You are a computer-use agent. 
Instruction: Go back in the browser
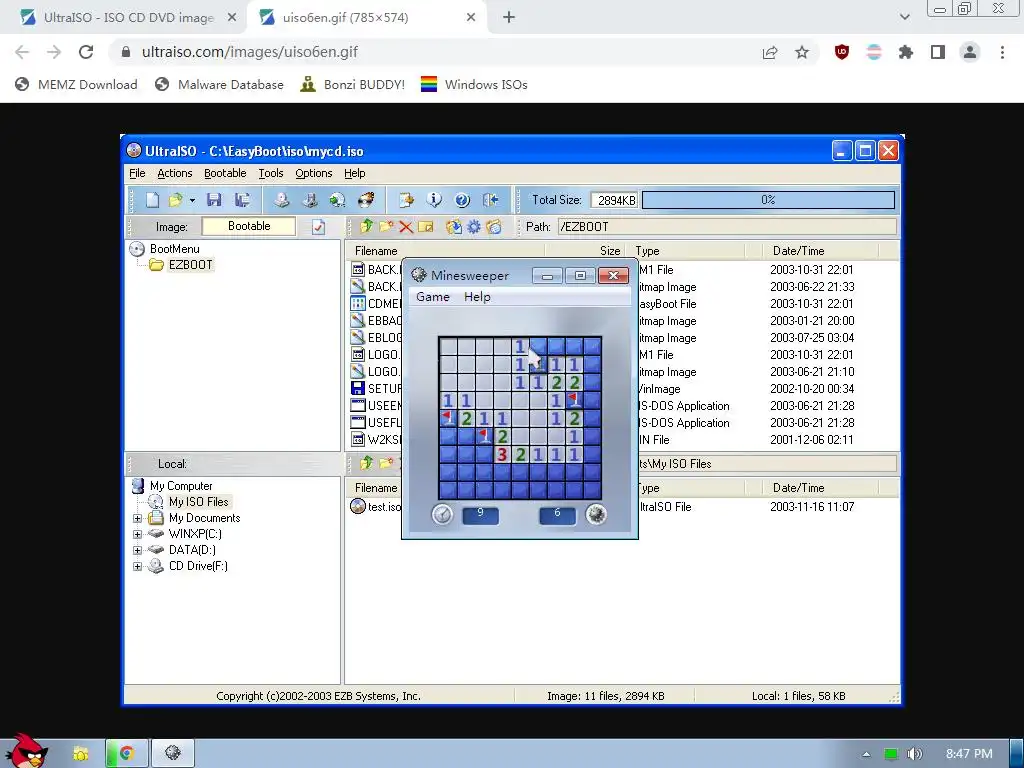point(22,52)
